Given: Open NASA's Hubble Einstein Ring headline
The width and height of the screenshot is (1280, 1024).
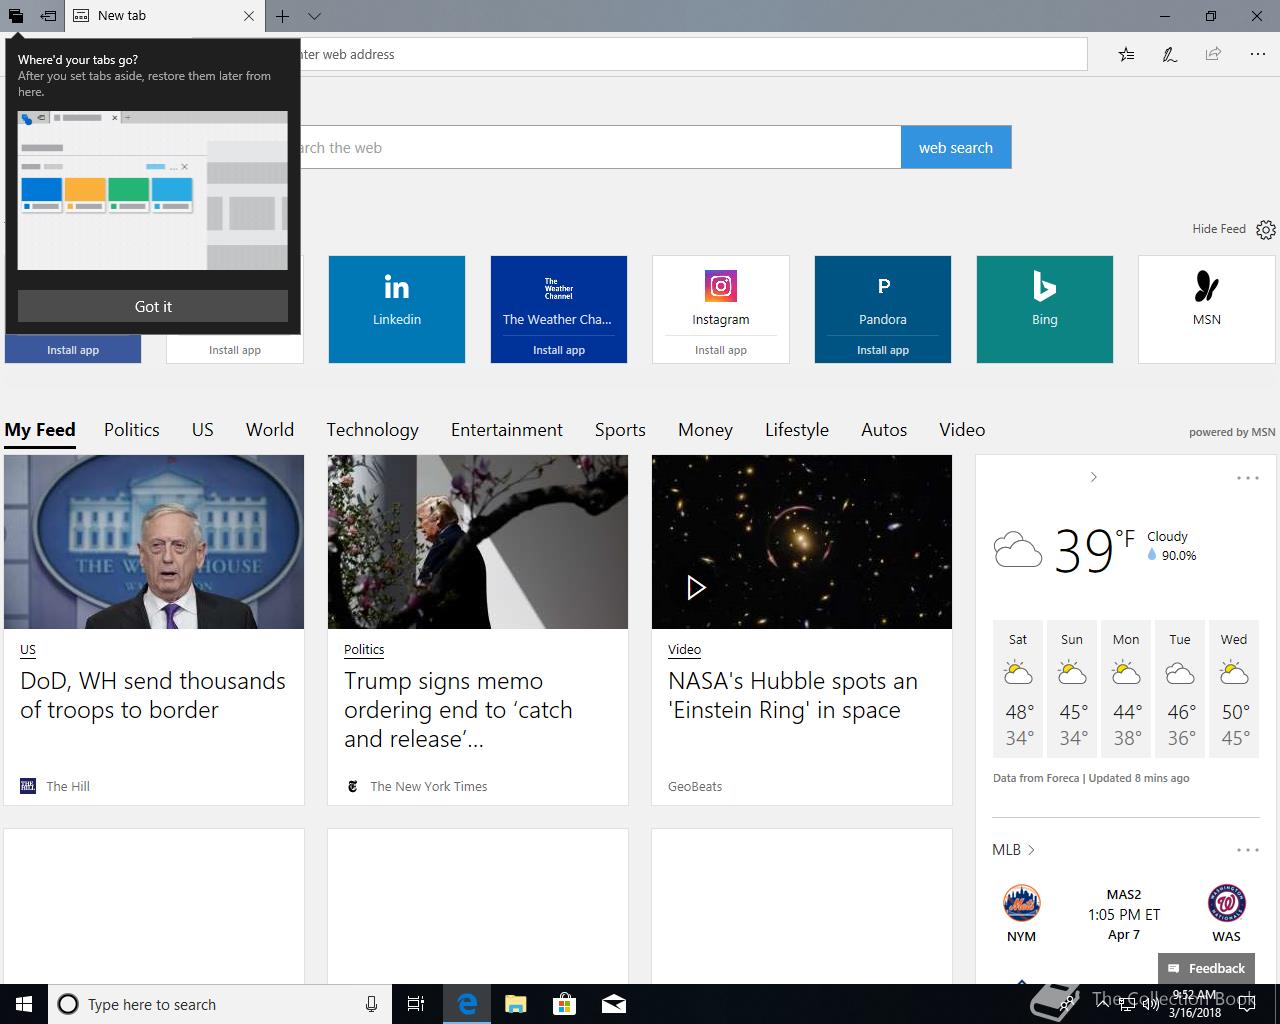Looking at the screenshot, I should point(793,695).
